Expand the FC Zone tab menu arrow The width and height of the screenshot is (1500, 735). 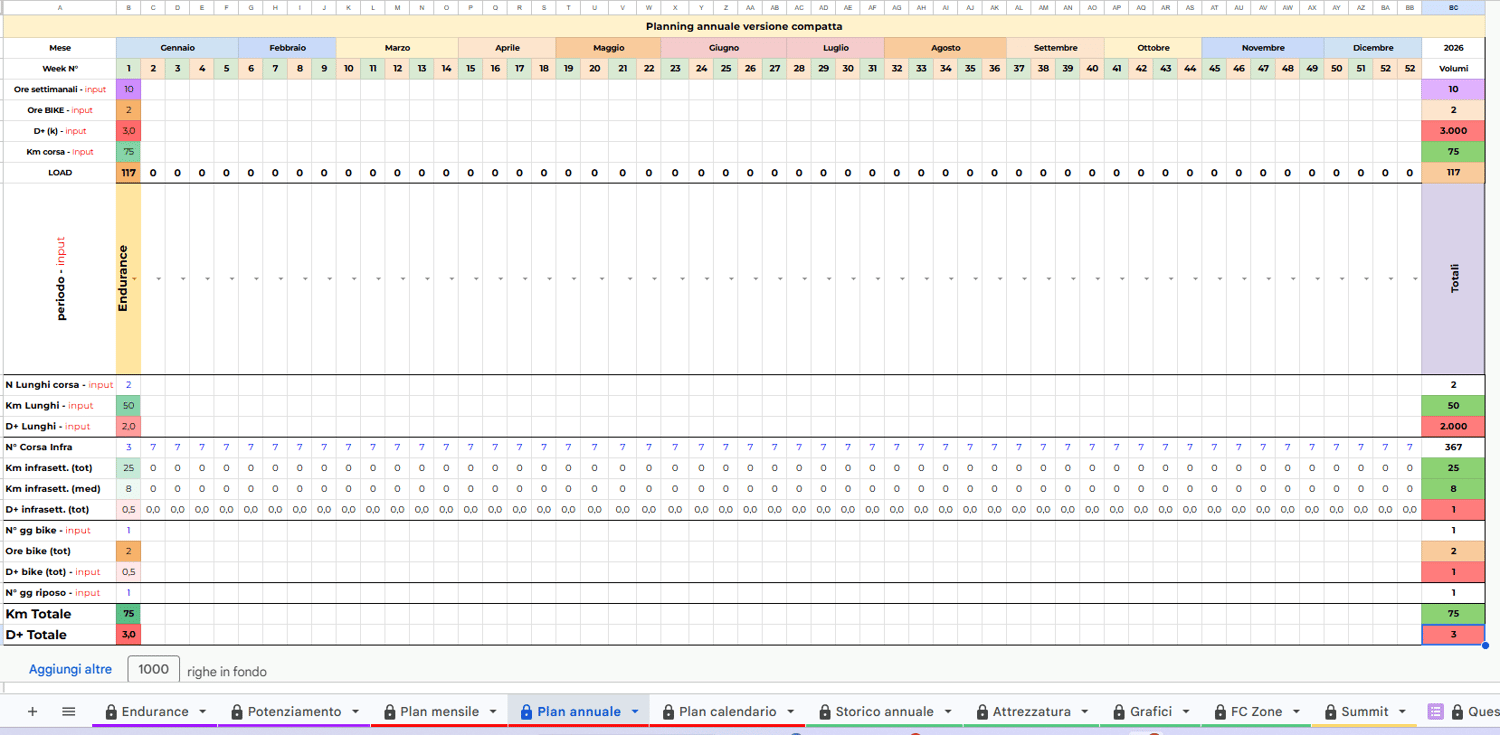(1297, 712)
